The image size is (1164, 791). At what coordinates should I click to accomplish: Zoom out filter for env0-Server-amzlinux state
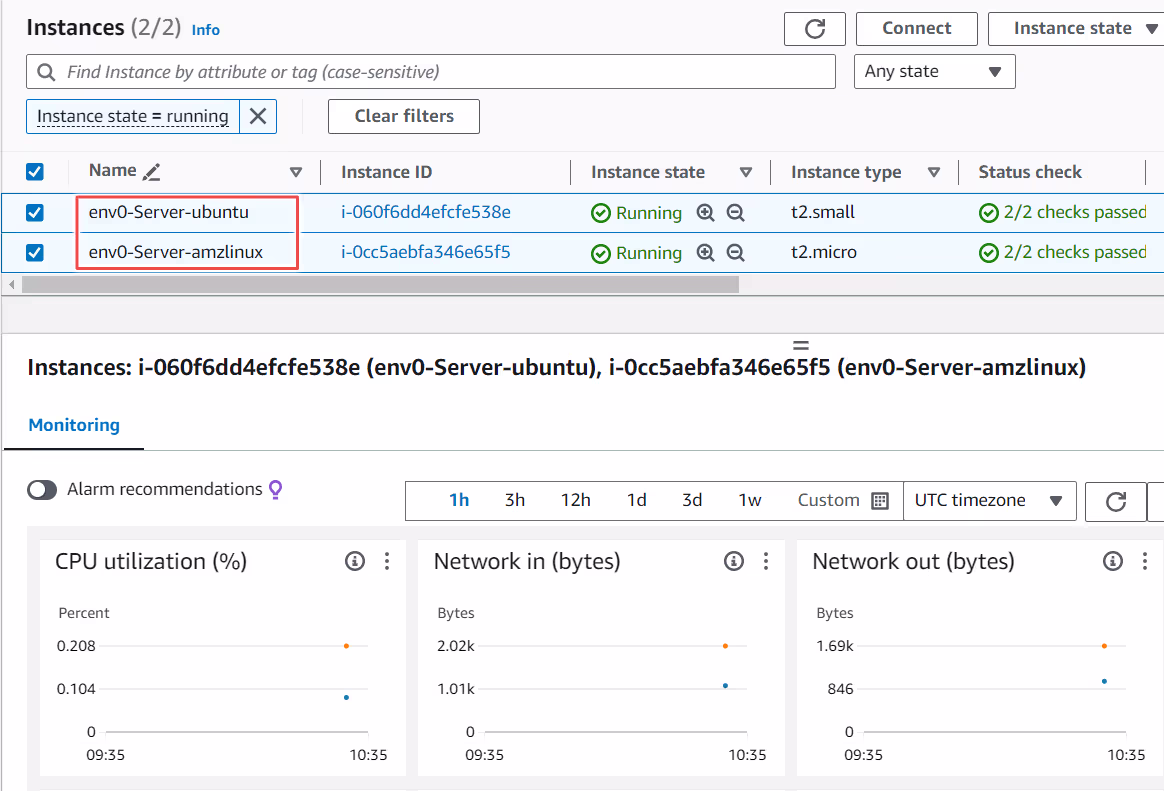pyautogui.click(x=735, y=253)
